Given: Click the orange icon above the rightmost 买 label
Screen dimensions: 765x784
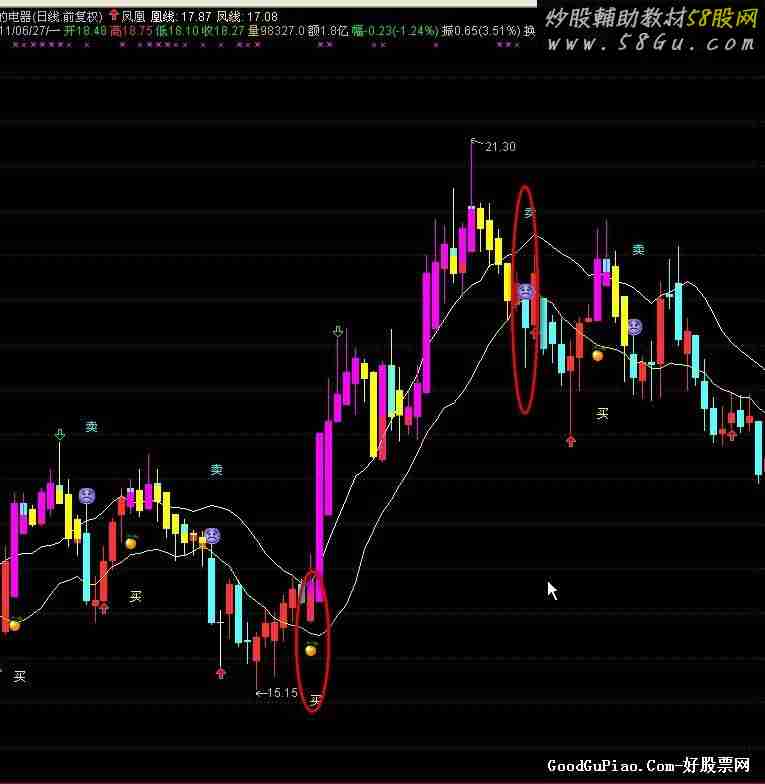Looking at the screenshot, I should pyautogui.click(x=598, y=356).
